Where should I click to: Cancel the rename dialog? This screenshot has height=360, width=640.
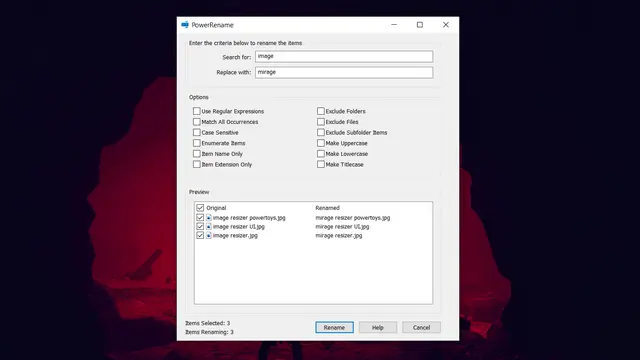[x=421, y=327]
